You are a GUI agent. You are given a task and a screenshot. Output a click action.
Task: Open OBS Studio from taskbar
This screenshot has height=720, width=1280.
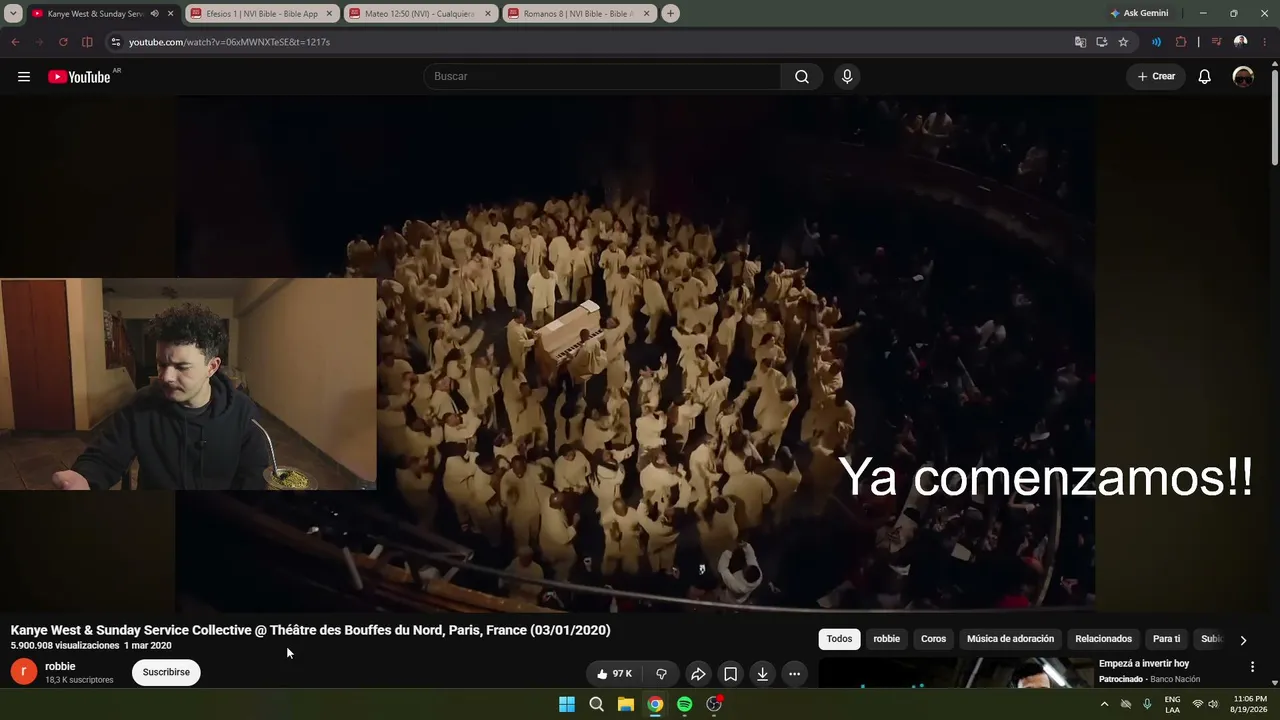pyautogui.click(x=714, y=704)
